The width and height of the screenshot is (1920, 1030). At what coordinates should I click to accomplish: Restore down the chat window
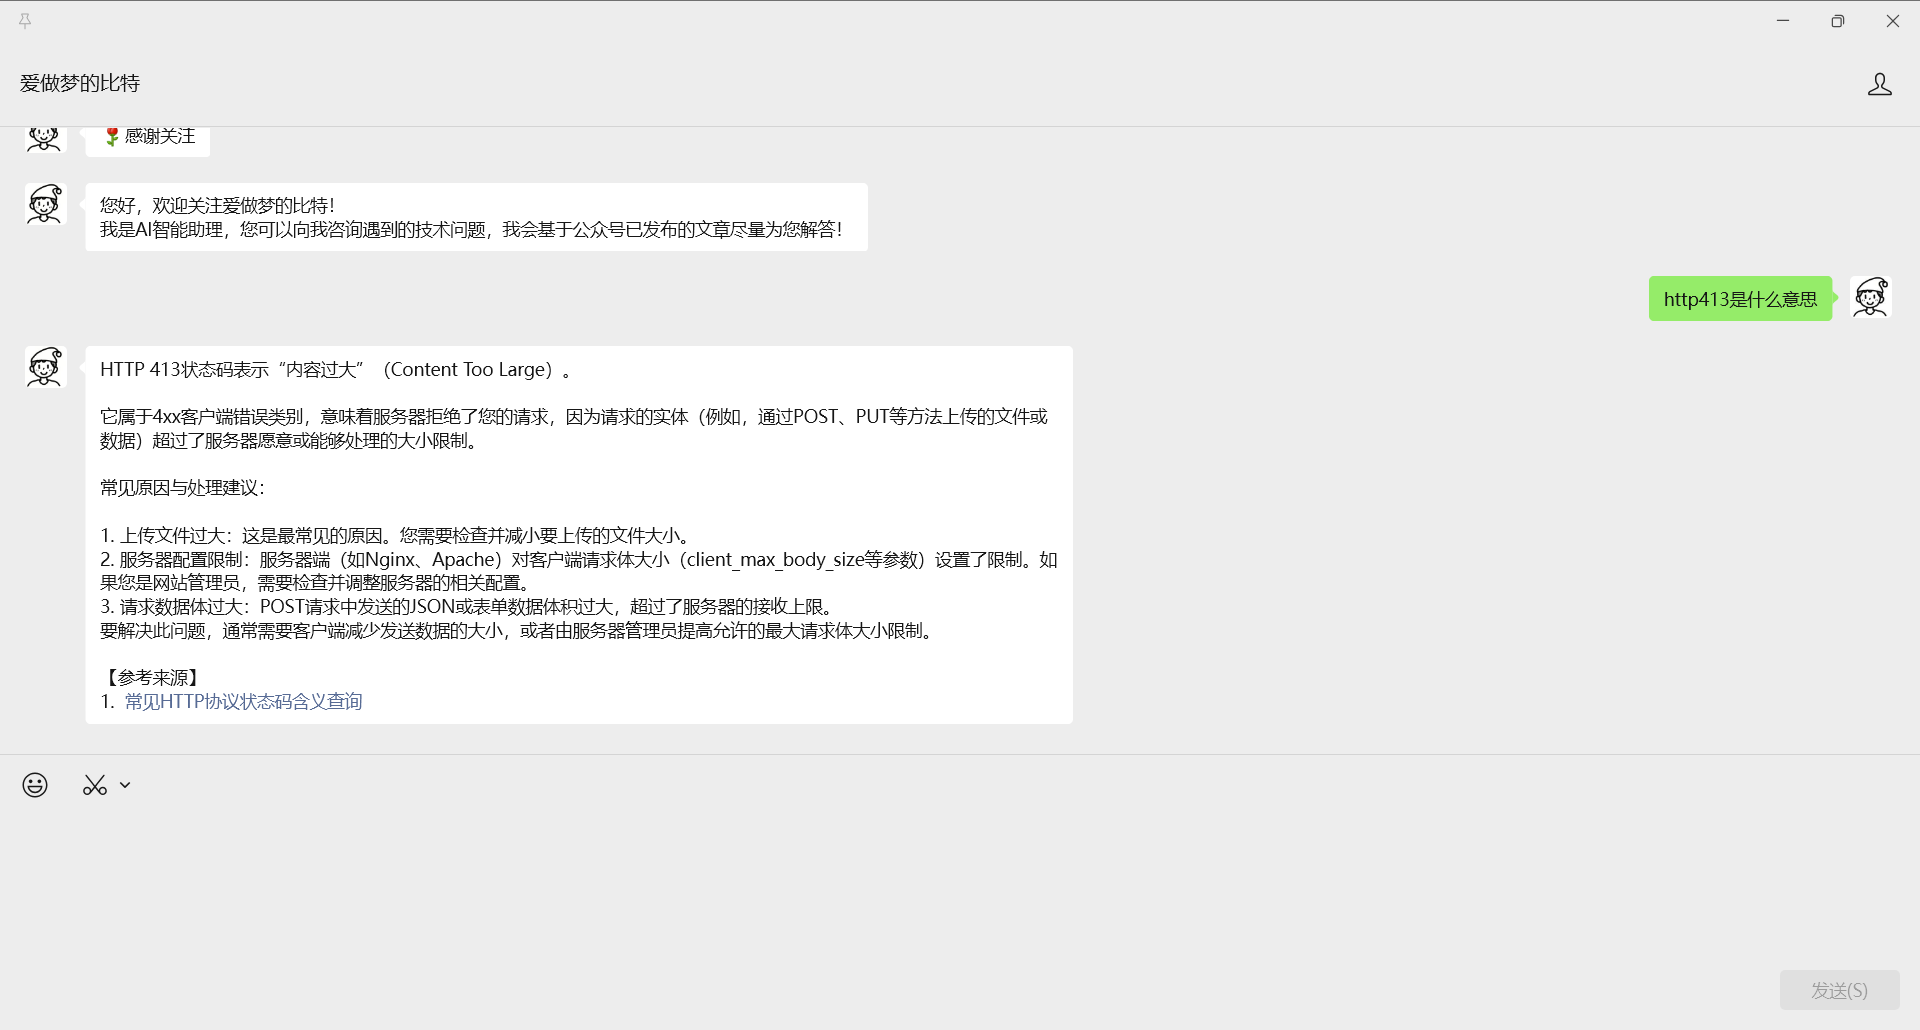(x=1837, y=21)
